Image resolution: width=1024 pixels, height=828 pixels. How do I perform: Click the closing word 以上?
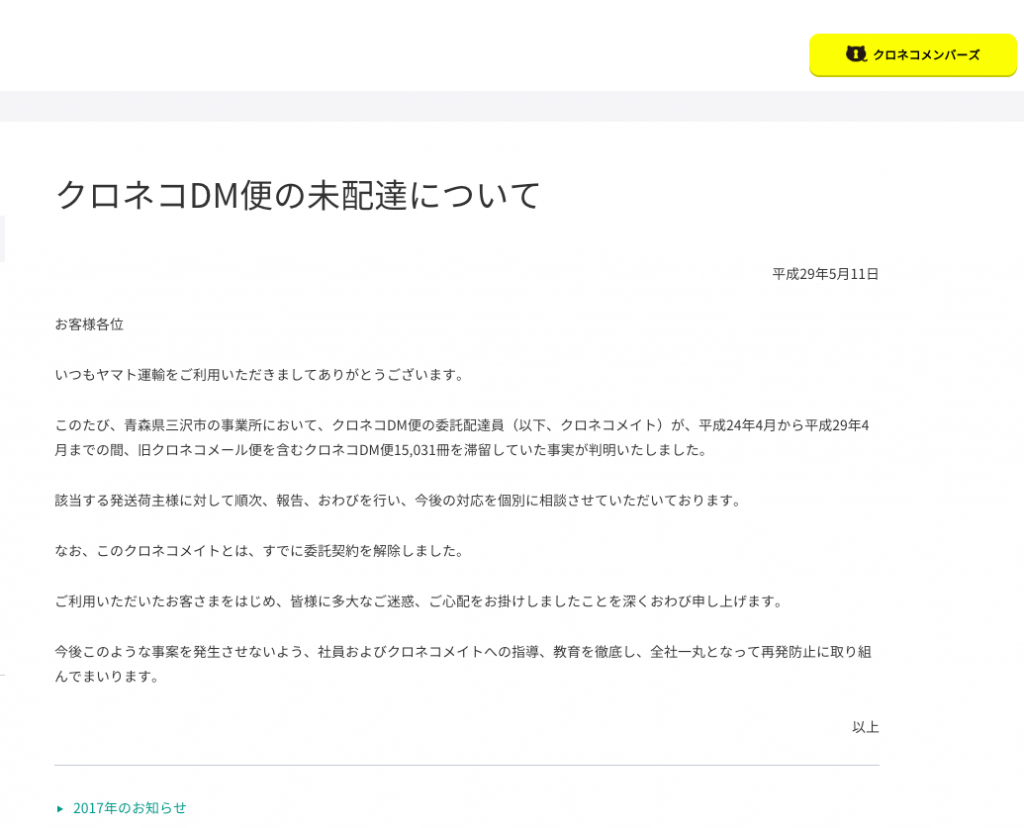[865, 727]
